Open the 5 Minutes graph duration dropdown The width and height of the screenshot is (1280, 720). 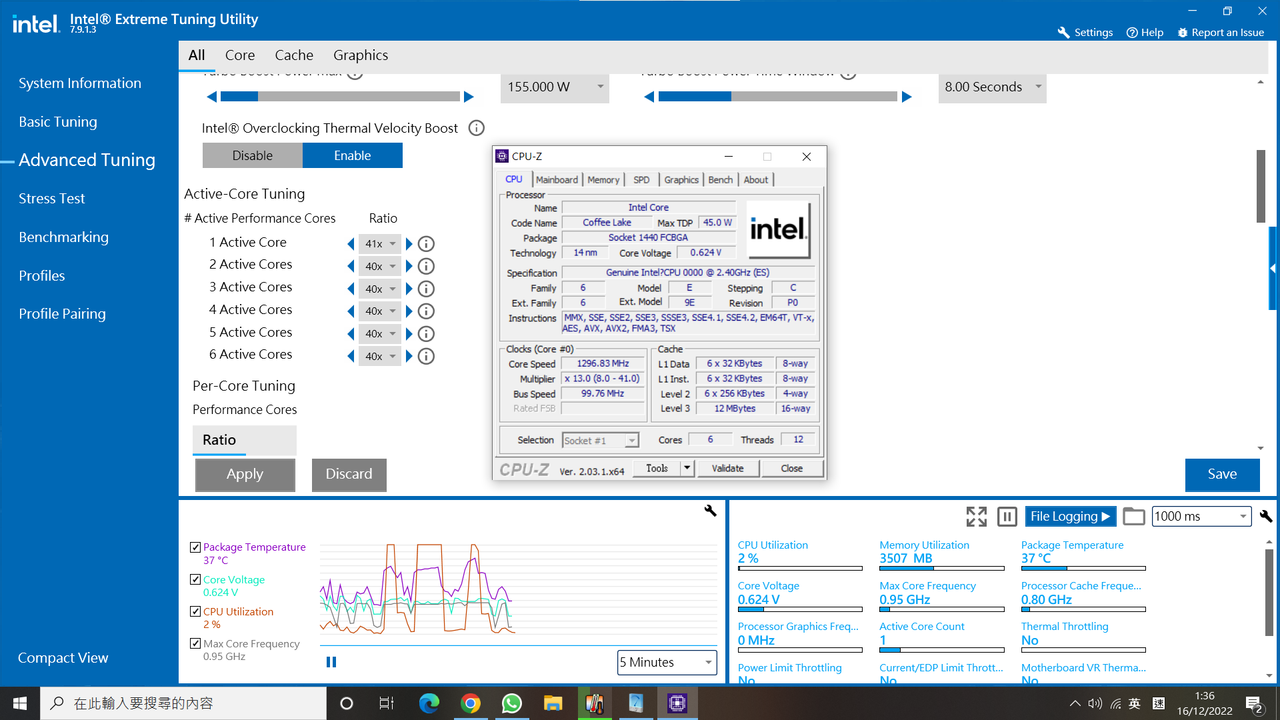pyautogui.click(x=667, y=662)
